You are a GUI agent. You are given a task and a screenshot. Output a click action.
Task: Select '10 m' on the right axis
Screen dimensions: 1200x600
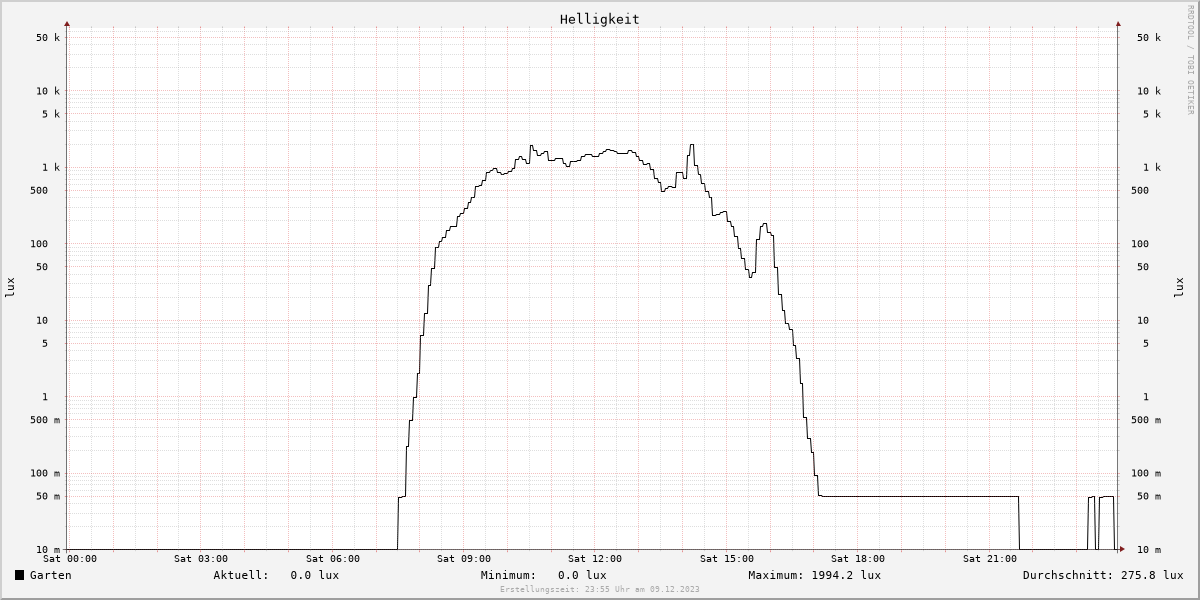point(1149,550)
